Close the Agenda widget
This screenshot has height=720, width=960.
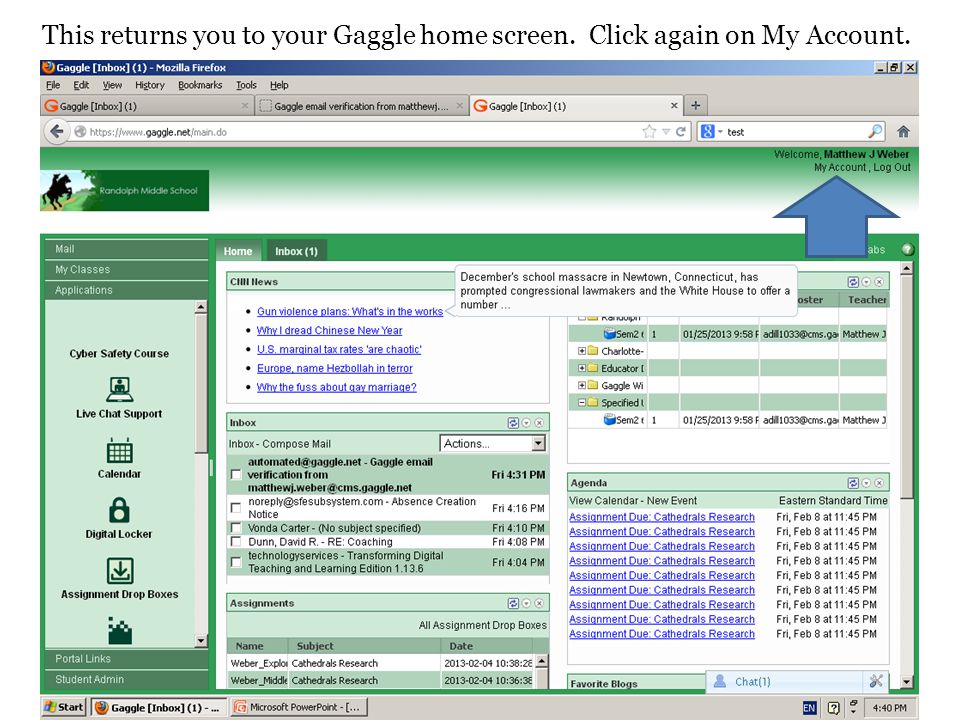[879, 483]
